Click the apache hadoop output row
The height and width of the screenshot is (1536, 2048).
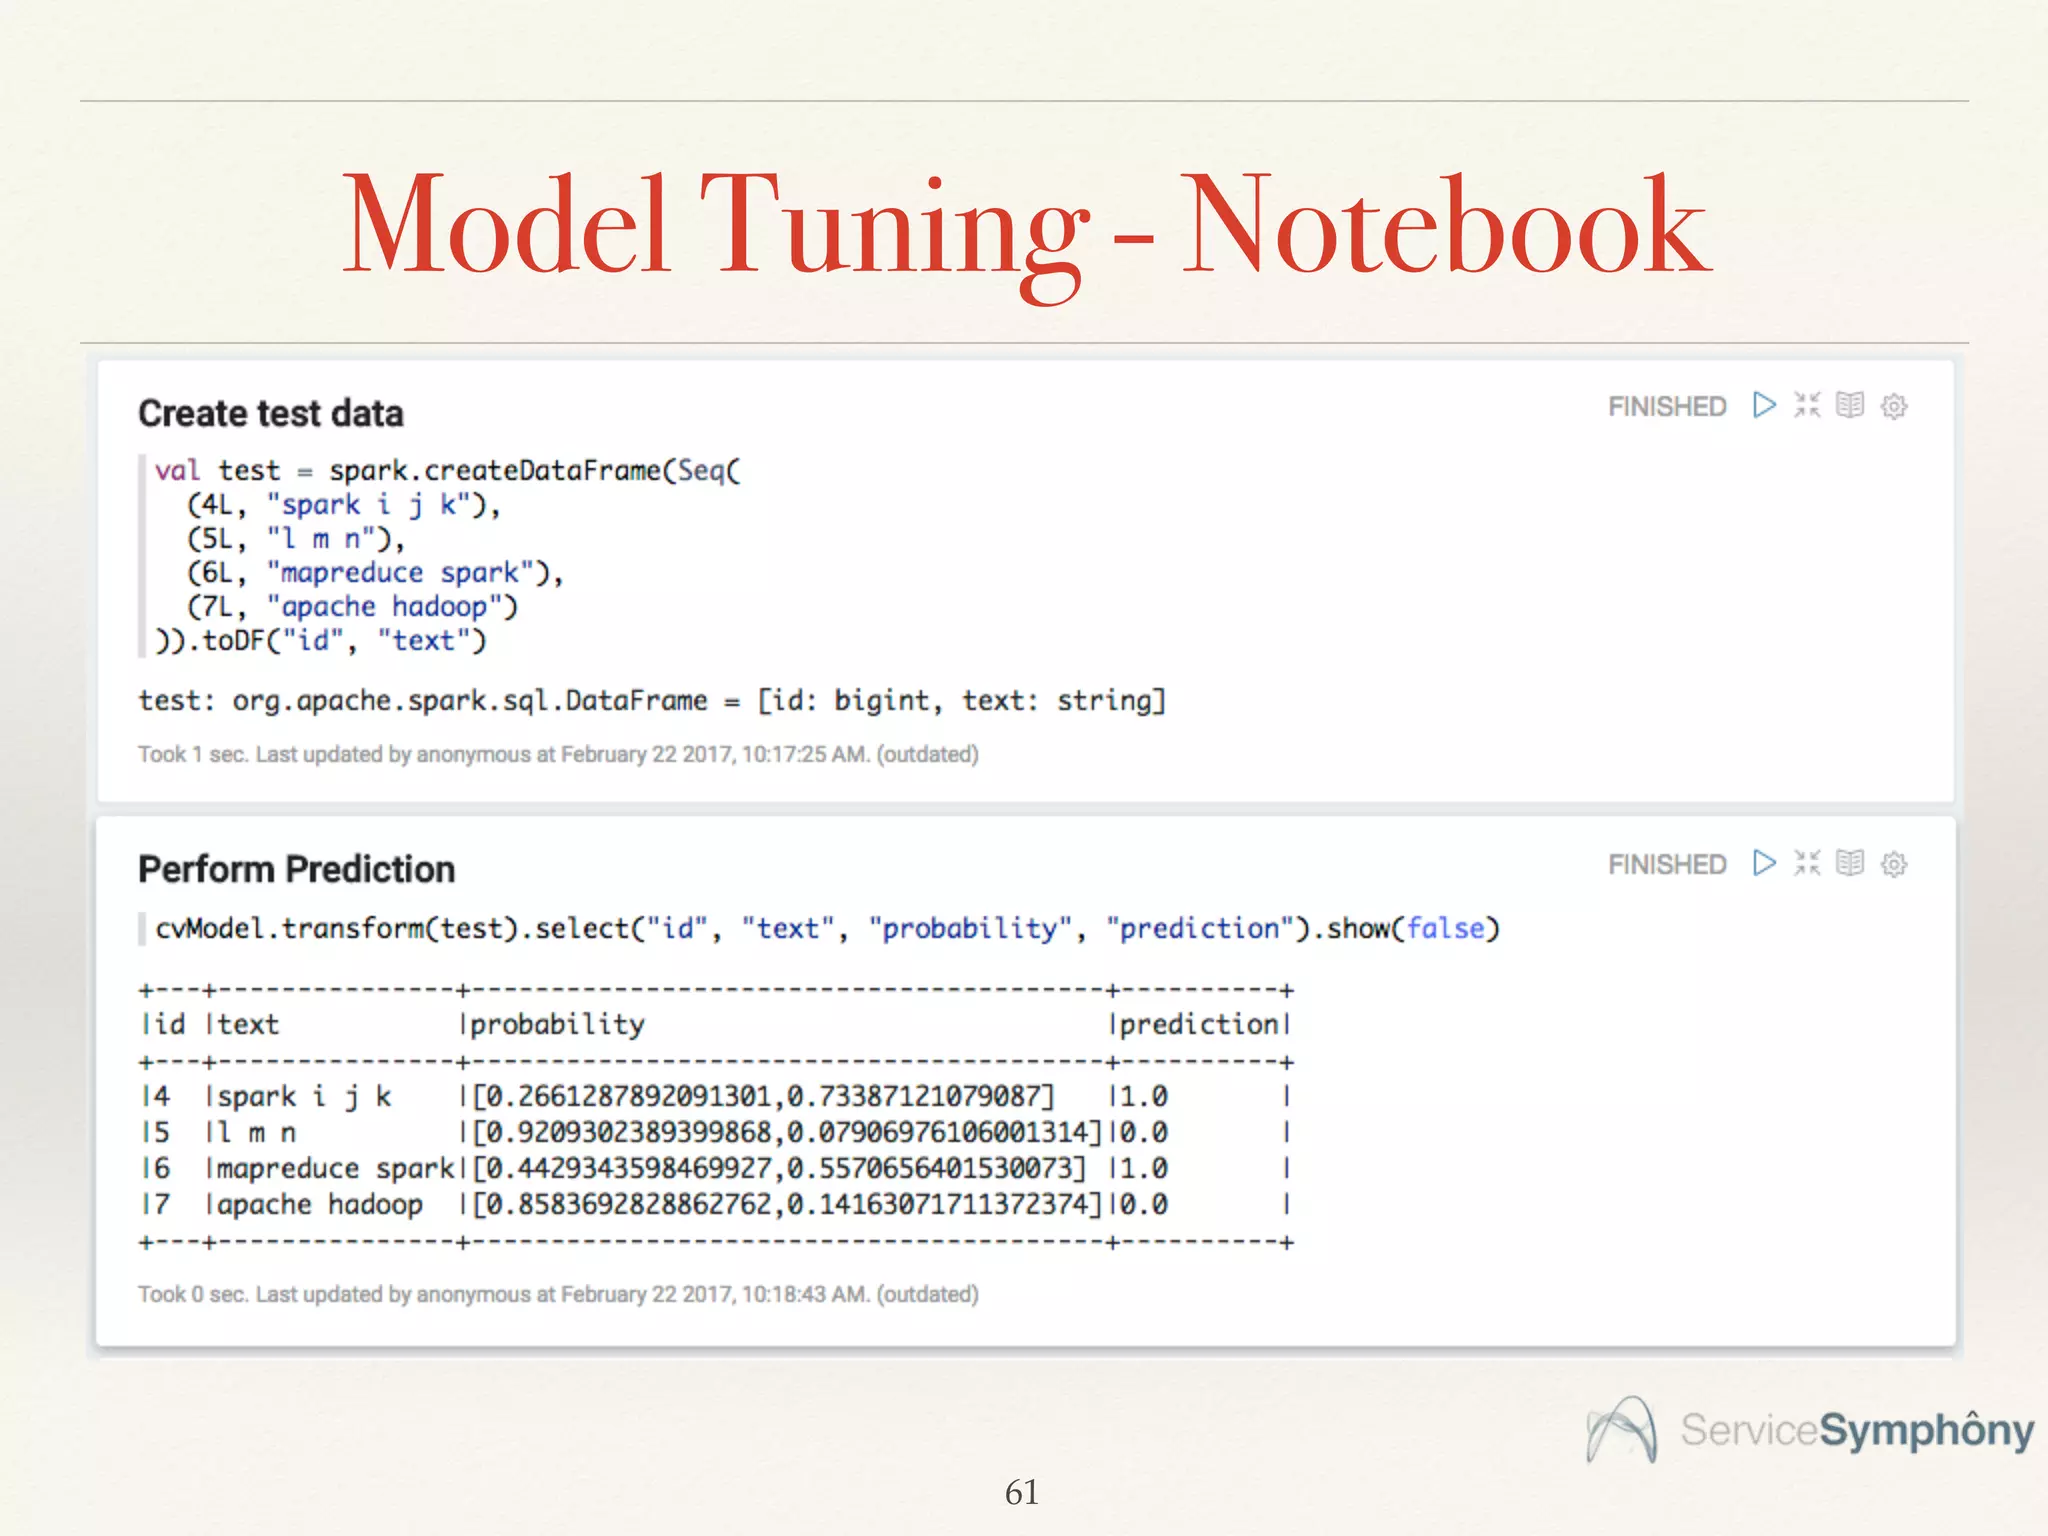pos(318,1204)
